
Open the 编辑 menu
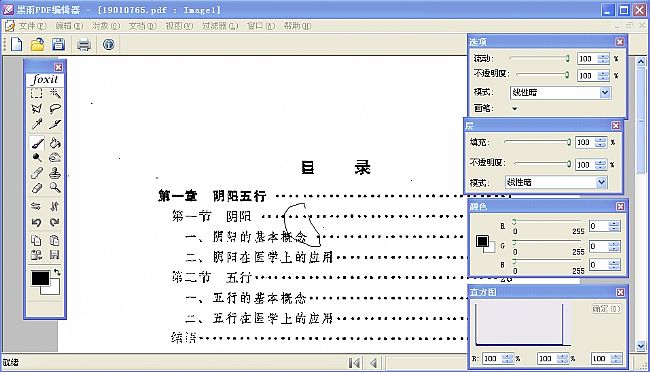[x=69, y=26]
